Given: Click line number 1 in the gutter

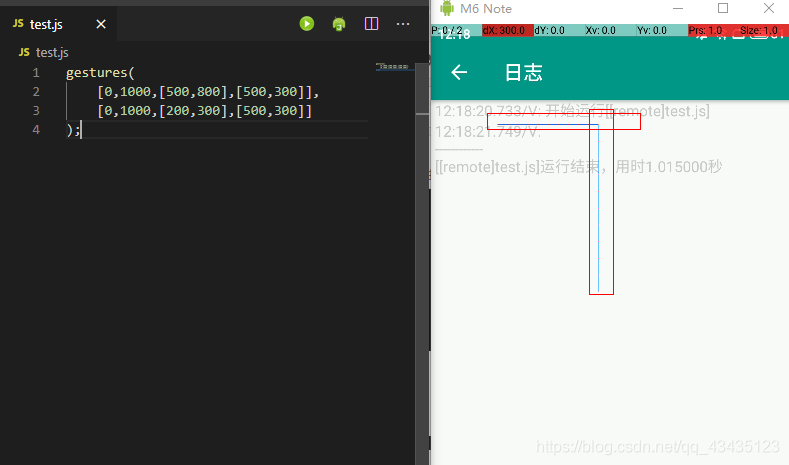Looking at the screenshot, I should 36,73.
